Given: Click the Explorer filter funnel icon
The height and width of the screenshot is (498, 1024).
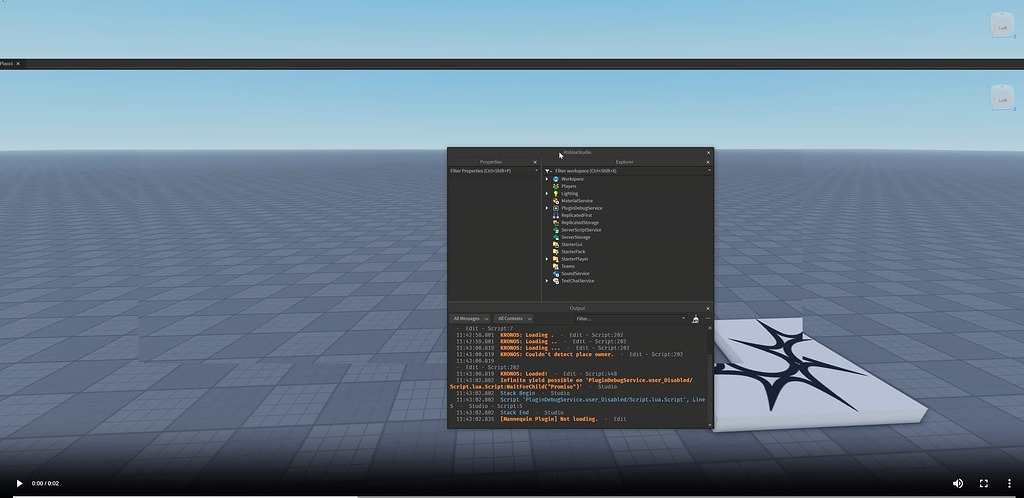Looking at the screenshot, I should point(548,171).
